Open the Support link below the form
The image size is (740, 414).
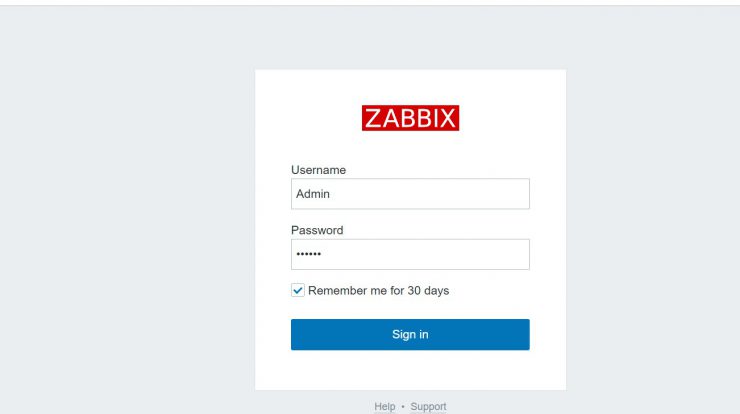coord(428,406)
